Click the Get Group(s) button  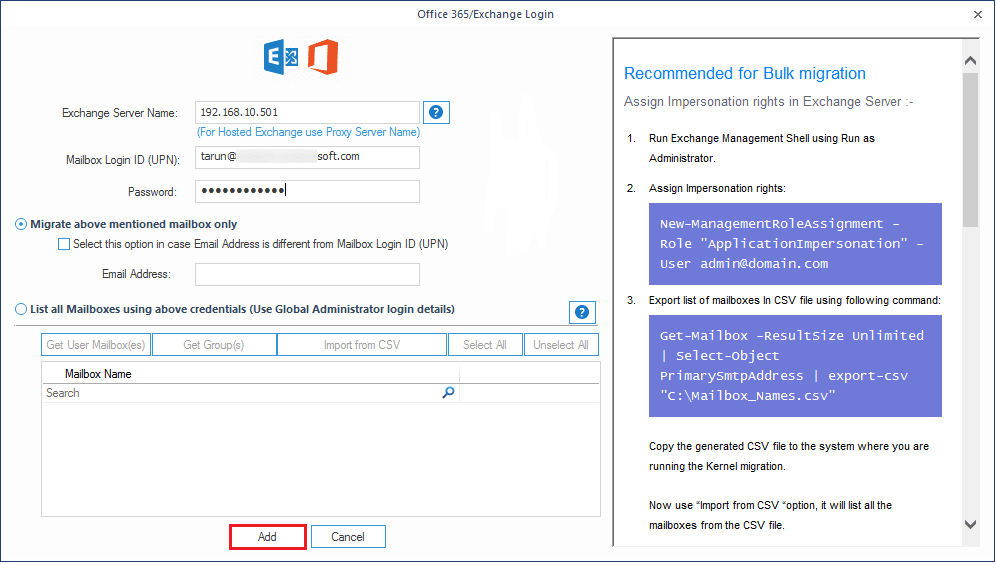click(x=214, y=345)
